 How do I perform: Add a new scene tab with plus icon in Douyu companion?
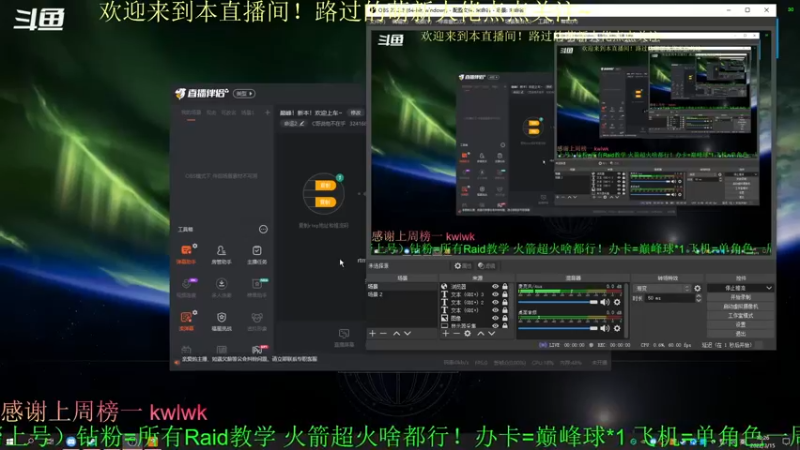coord(267,112)
